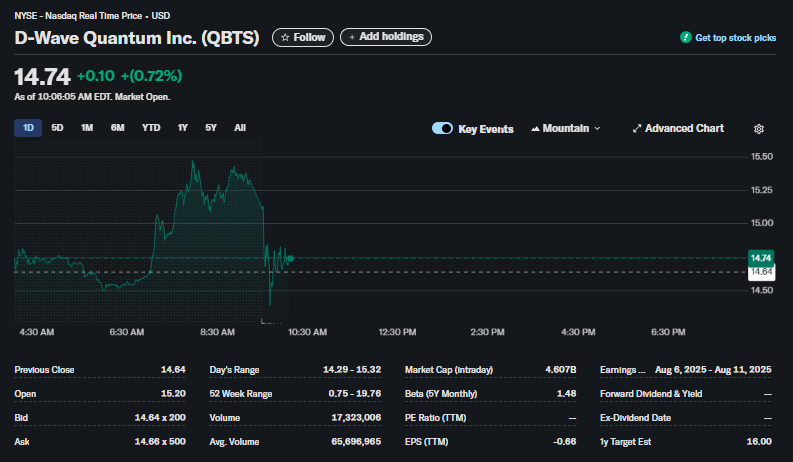Image resolution: width=793 pixels, height=462 pixels.
Task: Show the All time range
Action: tap(240, 128)
